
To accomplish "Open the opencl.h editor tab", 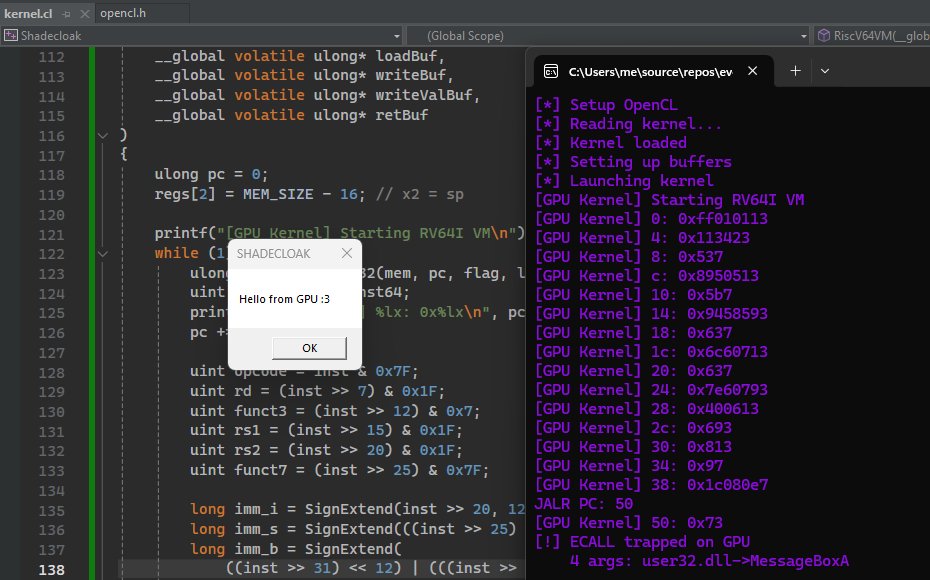I will [123, 13].
